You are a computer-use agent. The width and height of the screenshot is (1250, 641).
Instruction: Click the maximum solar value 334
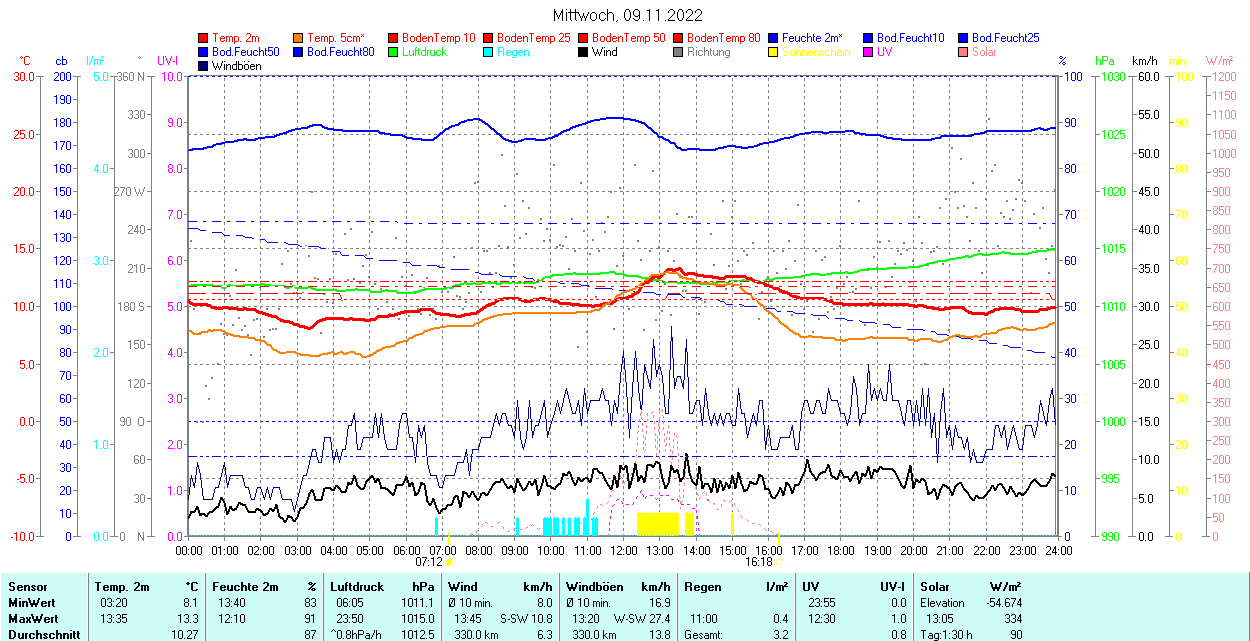(1013, 619)
